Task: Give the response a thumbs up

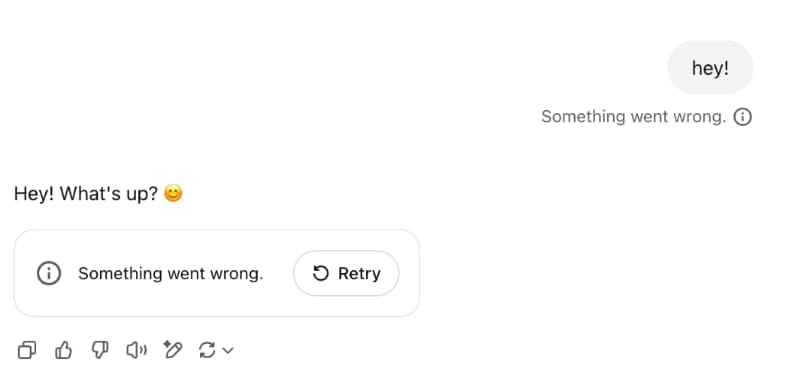Action: tap(63, 350)
